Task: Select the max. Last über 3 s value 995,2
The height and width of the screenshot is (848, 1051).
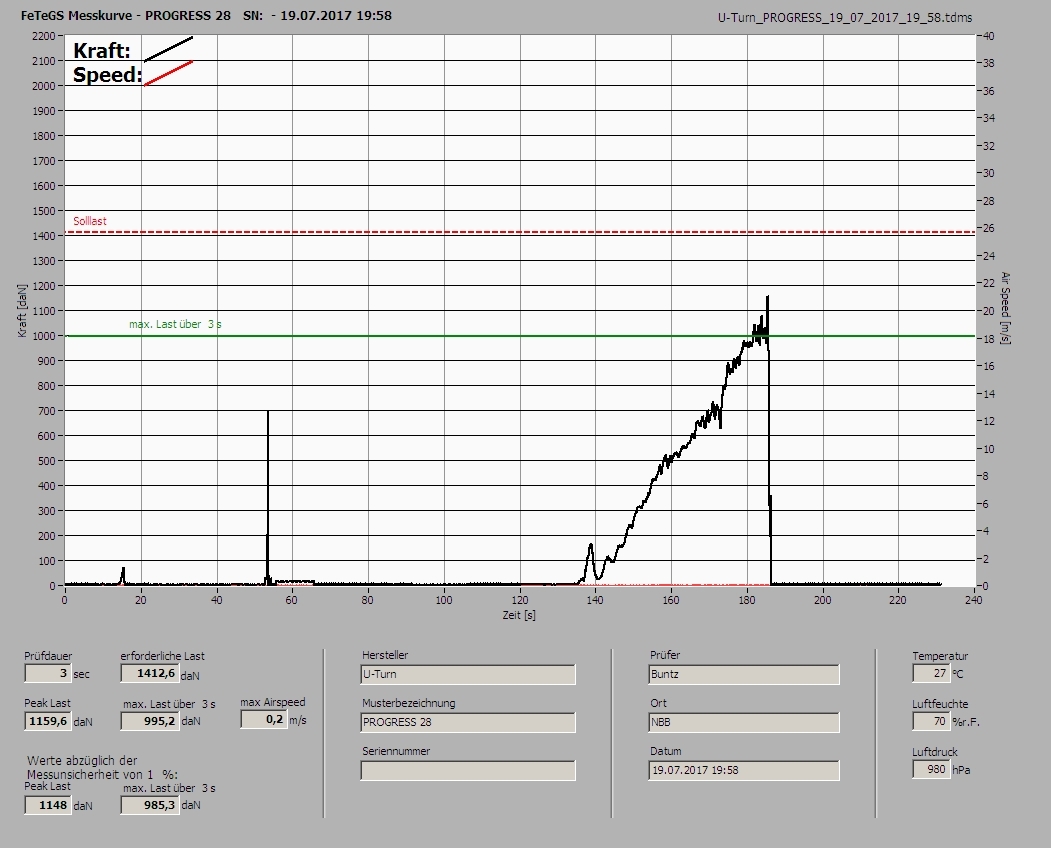Action: pyautogui.click(x=149, y=721)
